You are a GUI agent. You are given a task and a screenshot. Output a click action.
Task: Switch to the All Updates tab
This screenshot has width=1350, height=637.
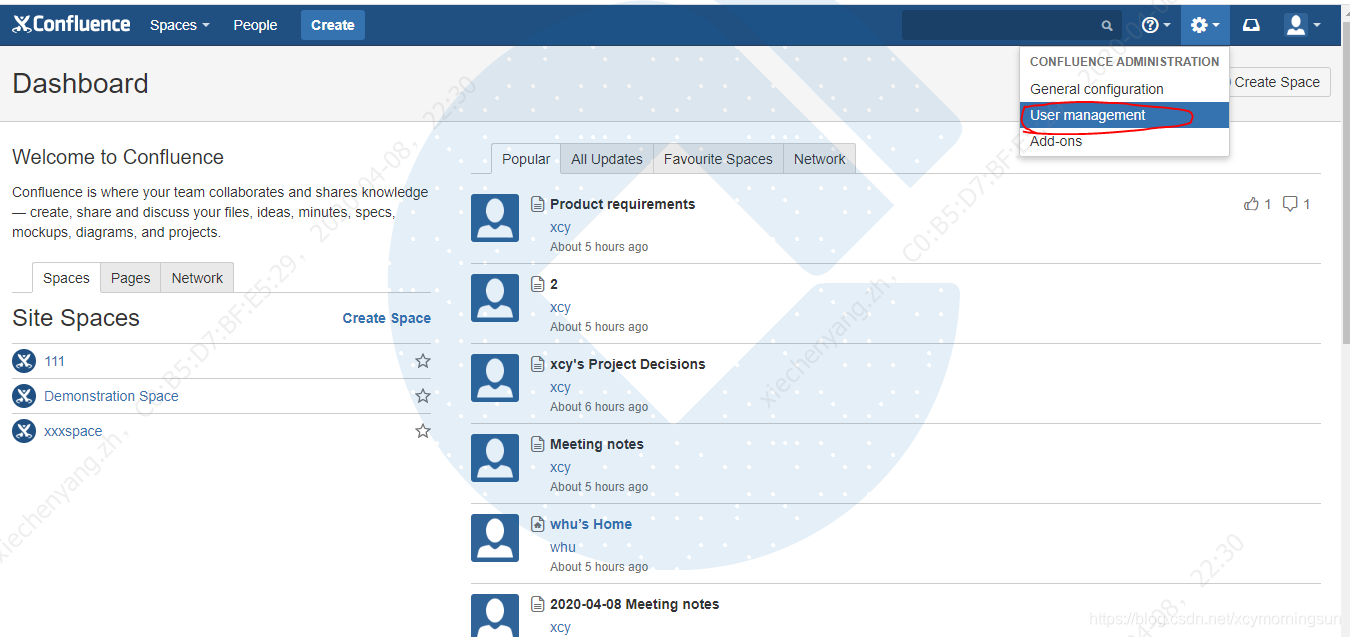[607, 159]
